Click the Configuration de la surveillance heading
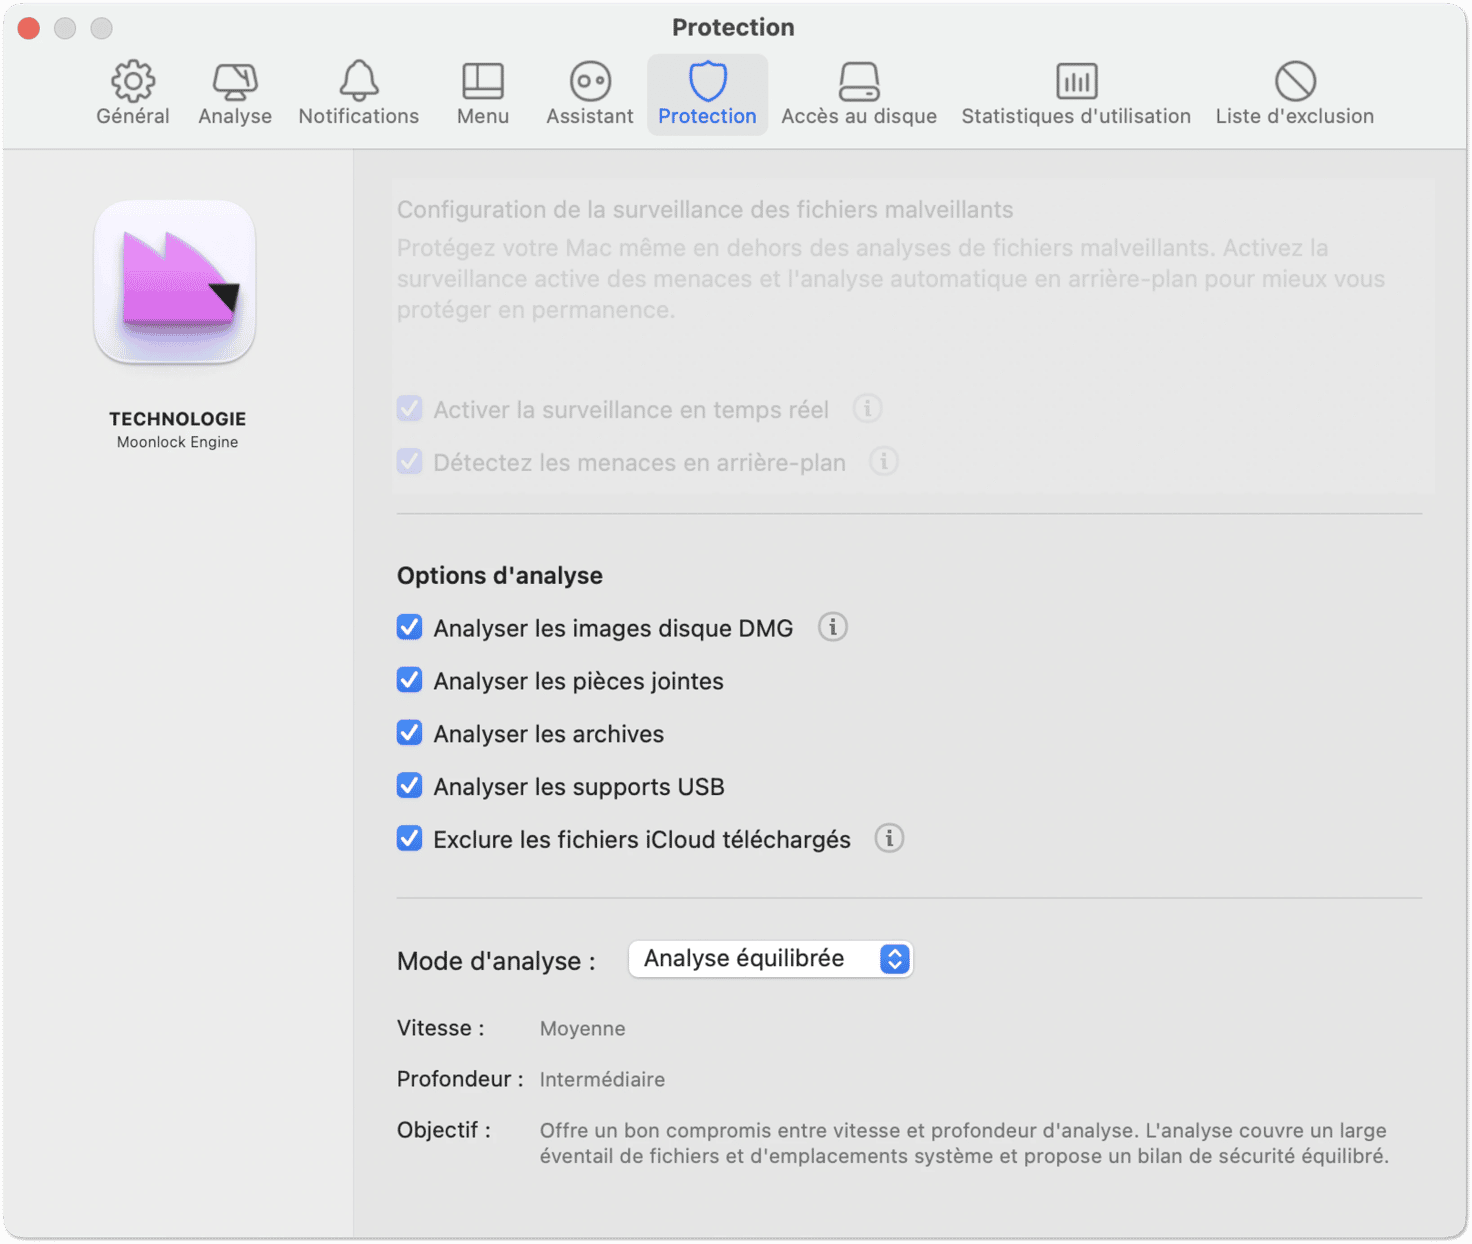Screen dimensions: 1472x1244 point(705,209)
